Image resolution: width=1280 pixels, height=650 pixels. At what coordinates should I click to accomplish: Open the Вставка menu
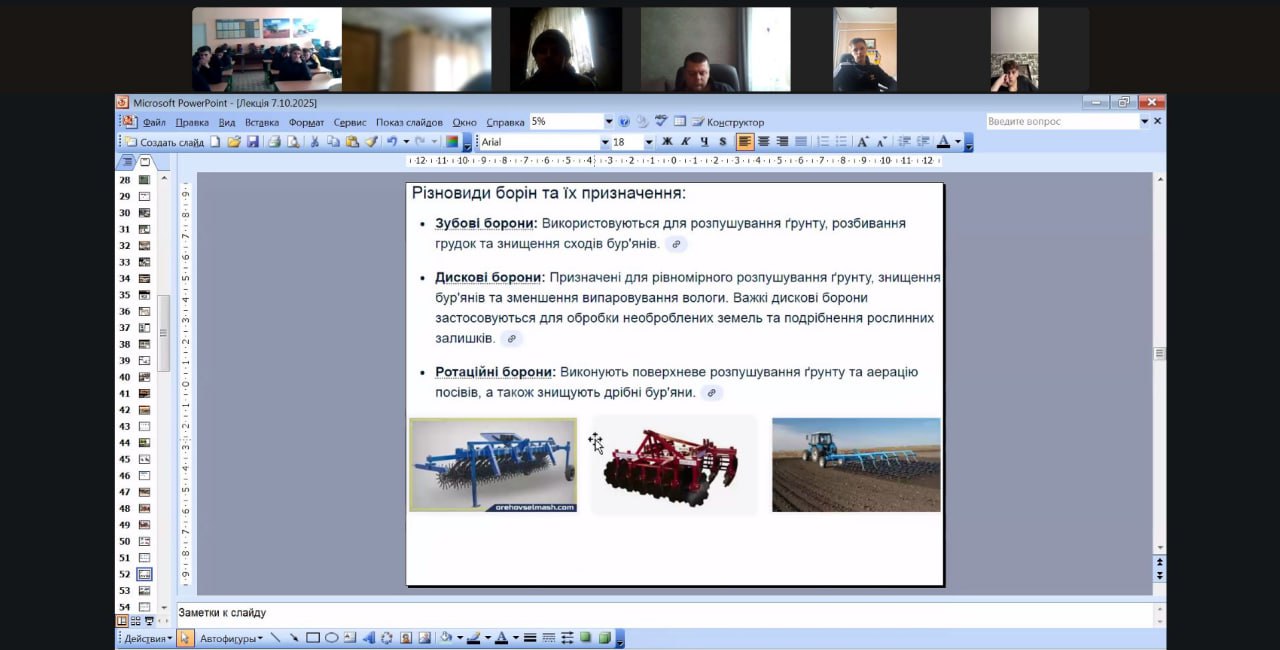pos(262,122)
